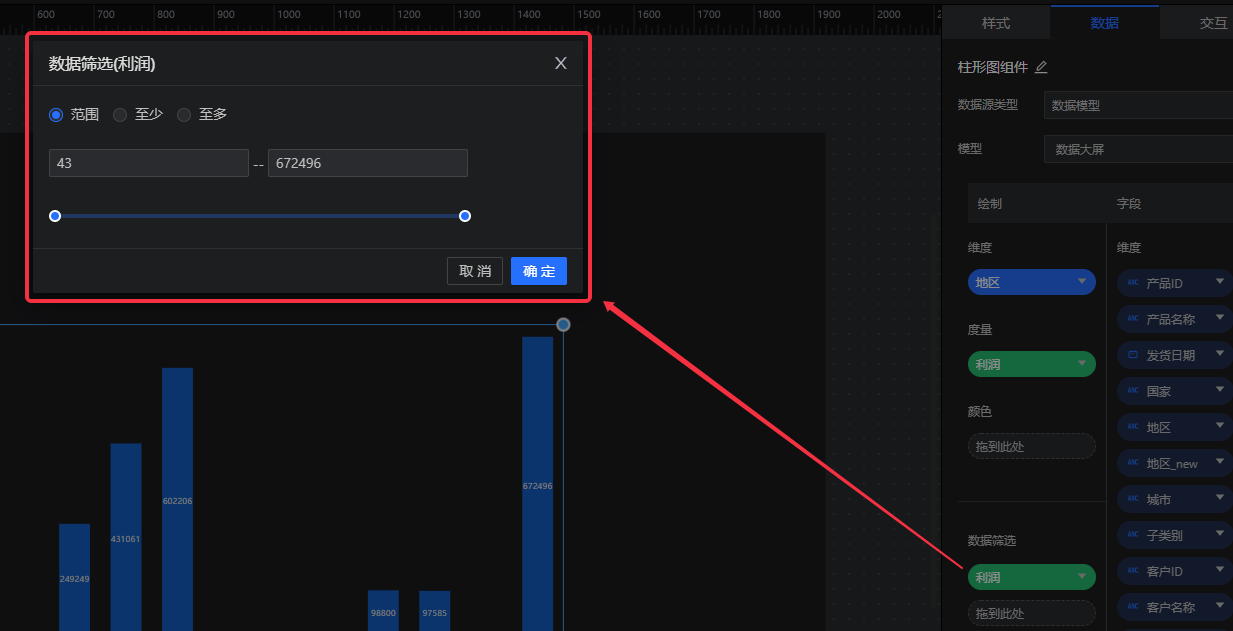Expand the 利润 measure pill dropdown under 度量
1233x631 pixels.
coord(1081,364)
